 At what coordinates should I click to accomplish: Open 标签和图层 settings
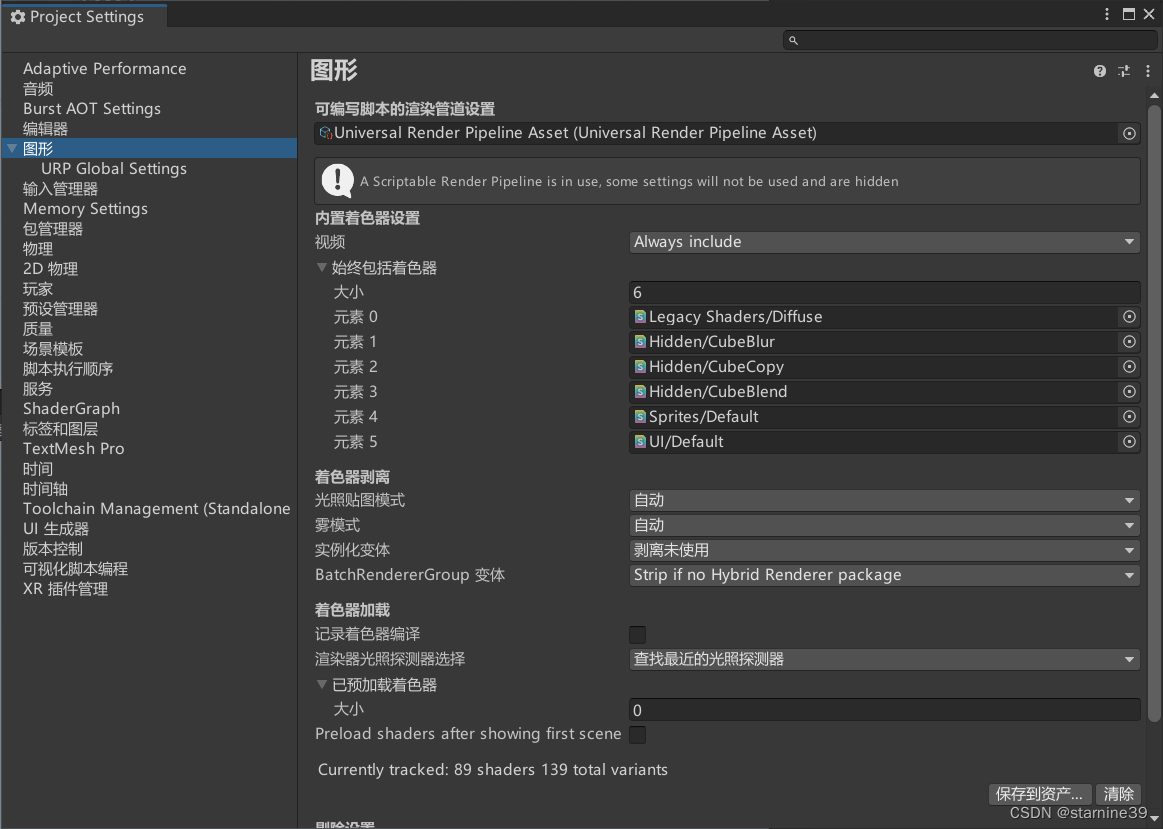(x=60, y=429)
